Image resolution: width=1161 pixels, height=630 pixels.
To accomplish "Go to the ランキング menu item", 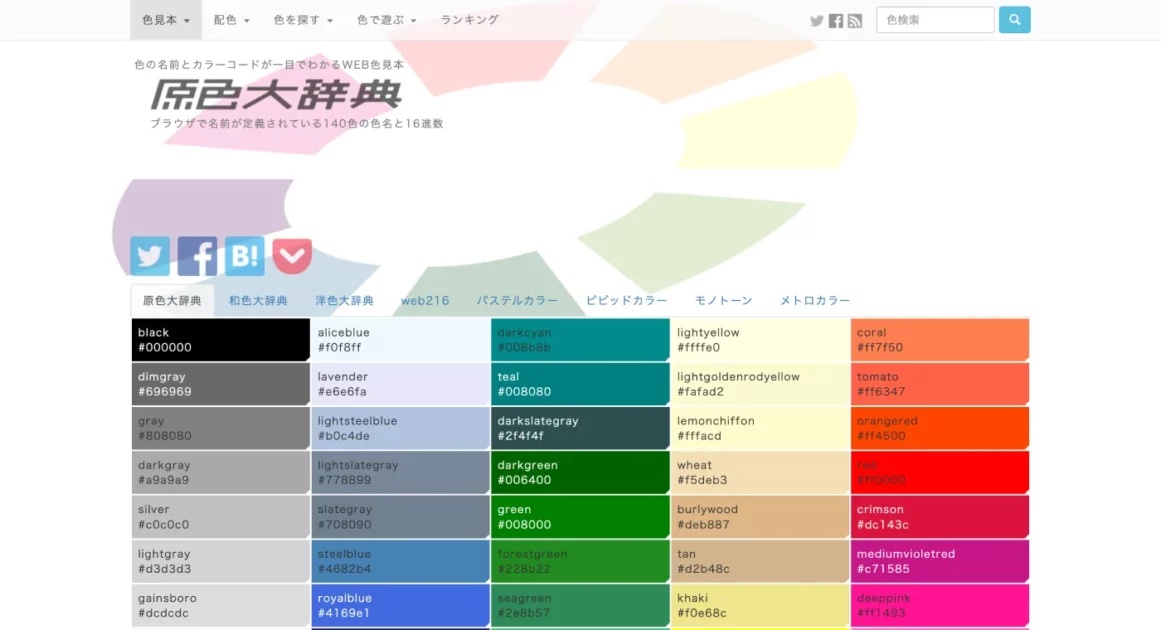I will click(x=469, y=20).
